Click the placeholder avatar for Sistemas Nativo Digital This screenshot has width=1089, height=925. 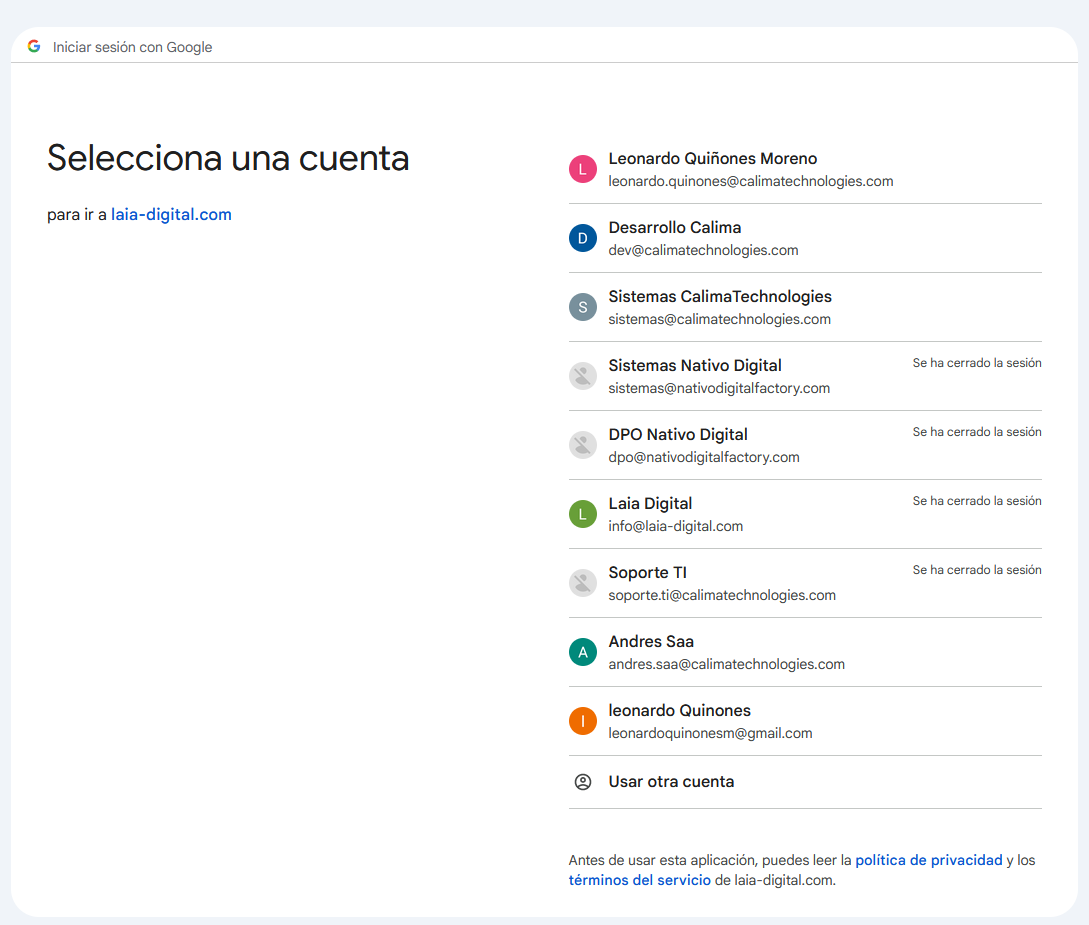(583, 376)
